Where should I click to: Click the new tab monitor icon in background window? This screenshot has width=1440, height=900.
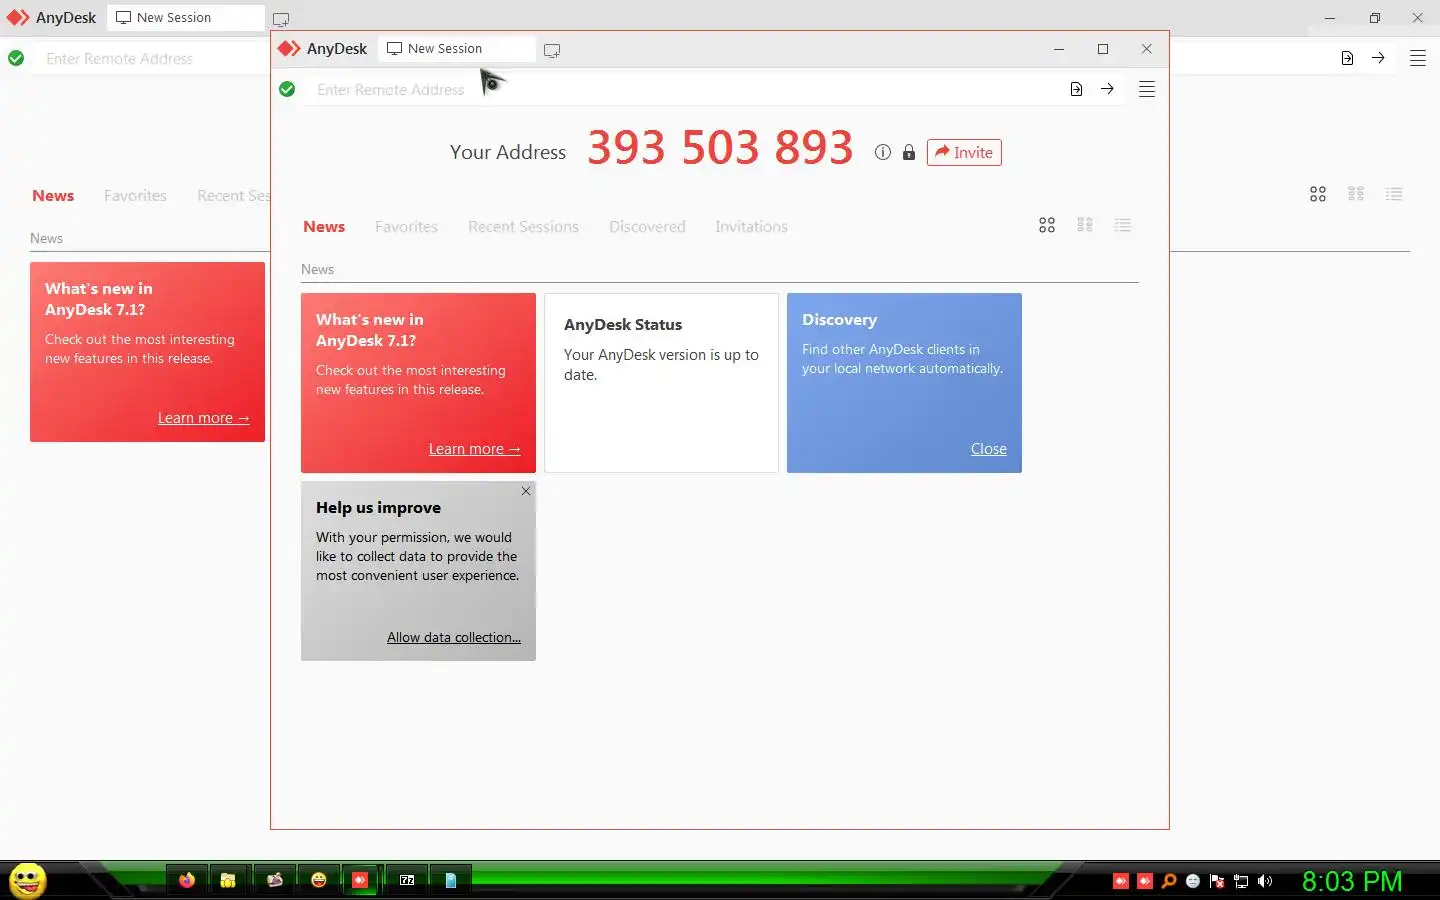281,19
